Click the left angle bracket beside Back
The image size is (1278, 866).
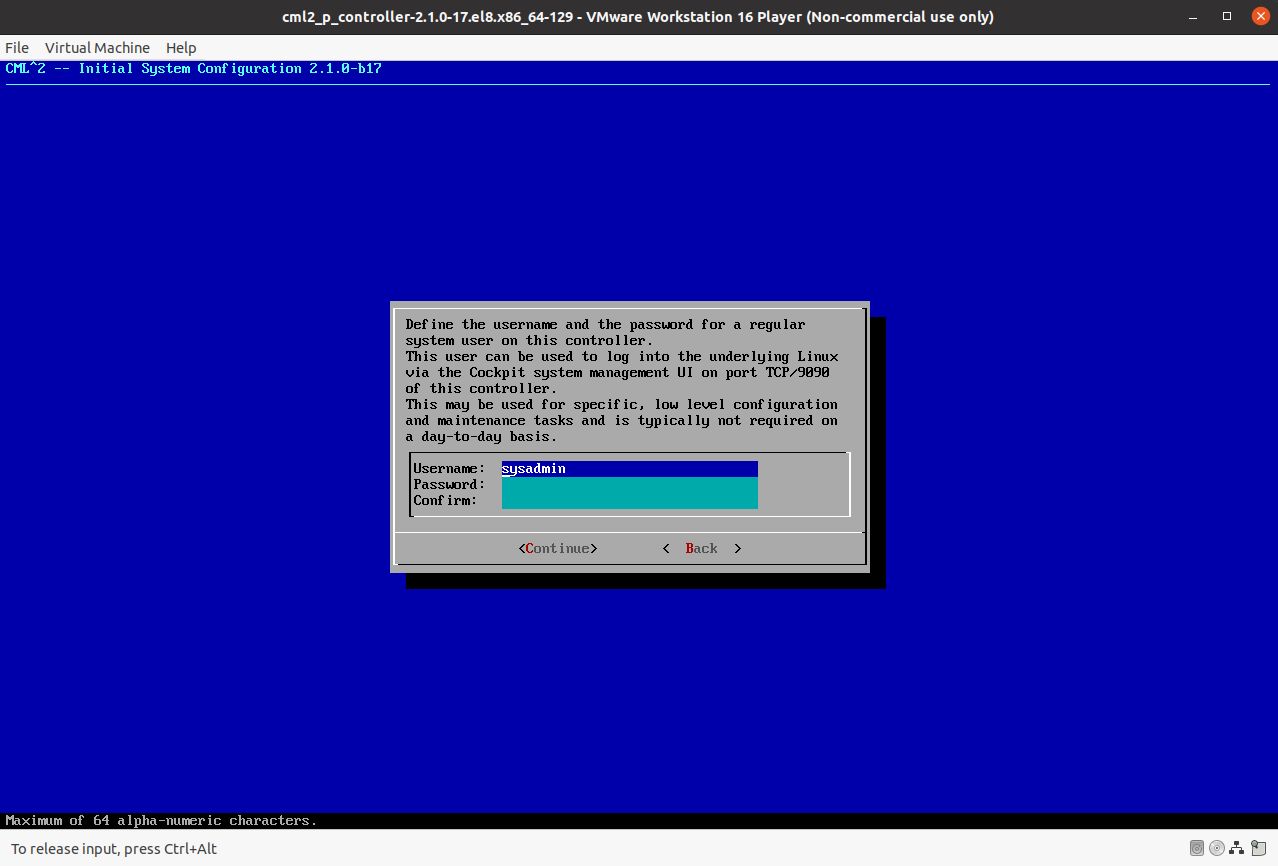(666, 548)
